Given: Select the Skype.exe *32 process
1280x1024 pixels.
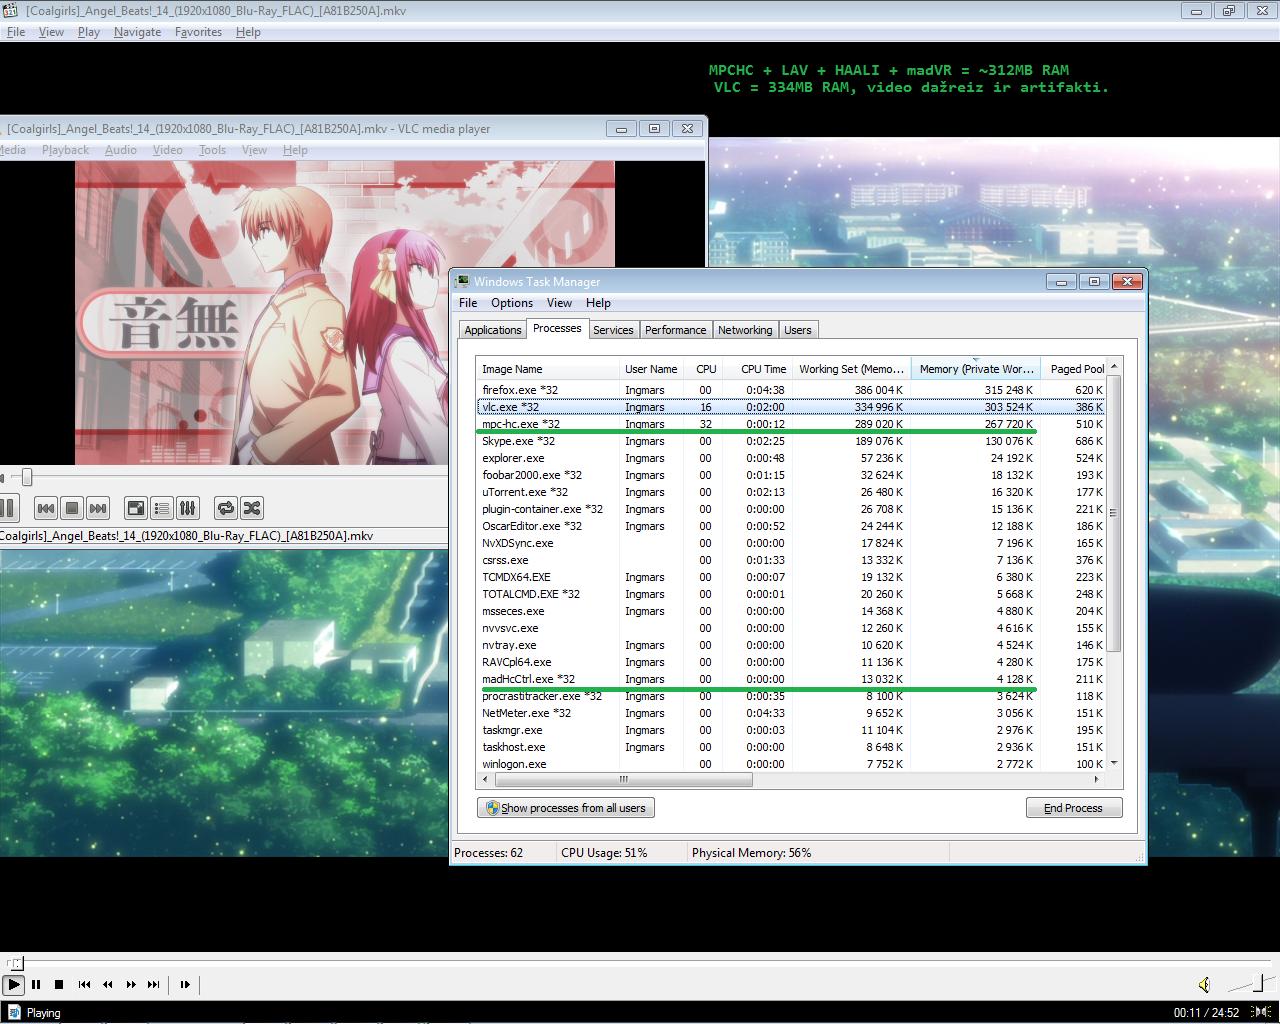Looking at the screenshot, I should click(x=792, y=441).
